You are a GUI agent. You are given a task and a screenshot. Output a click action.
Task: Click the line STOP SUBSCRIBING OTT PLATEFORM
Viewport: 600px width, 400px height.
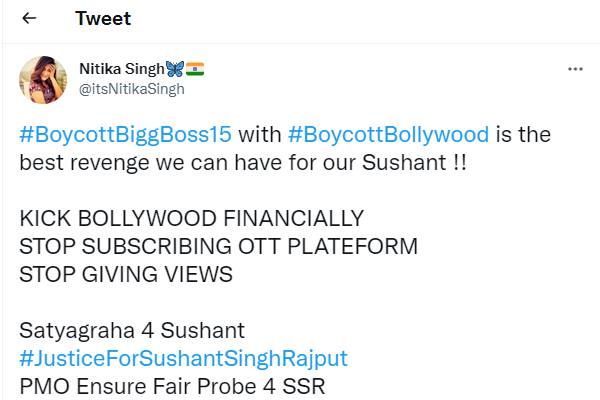click(219, 245)
